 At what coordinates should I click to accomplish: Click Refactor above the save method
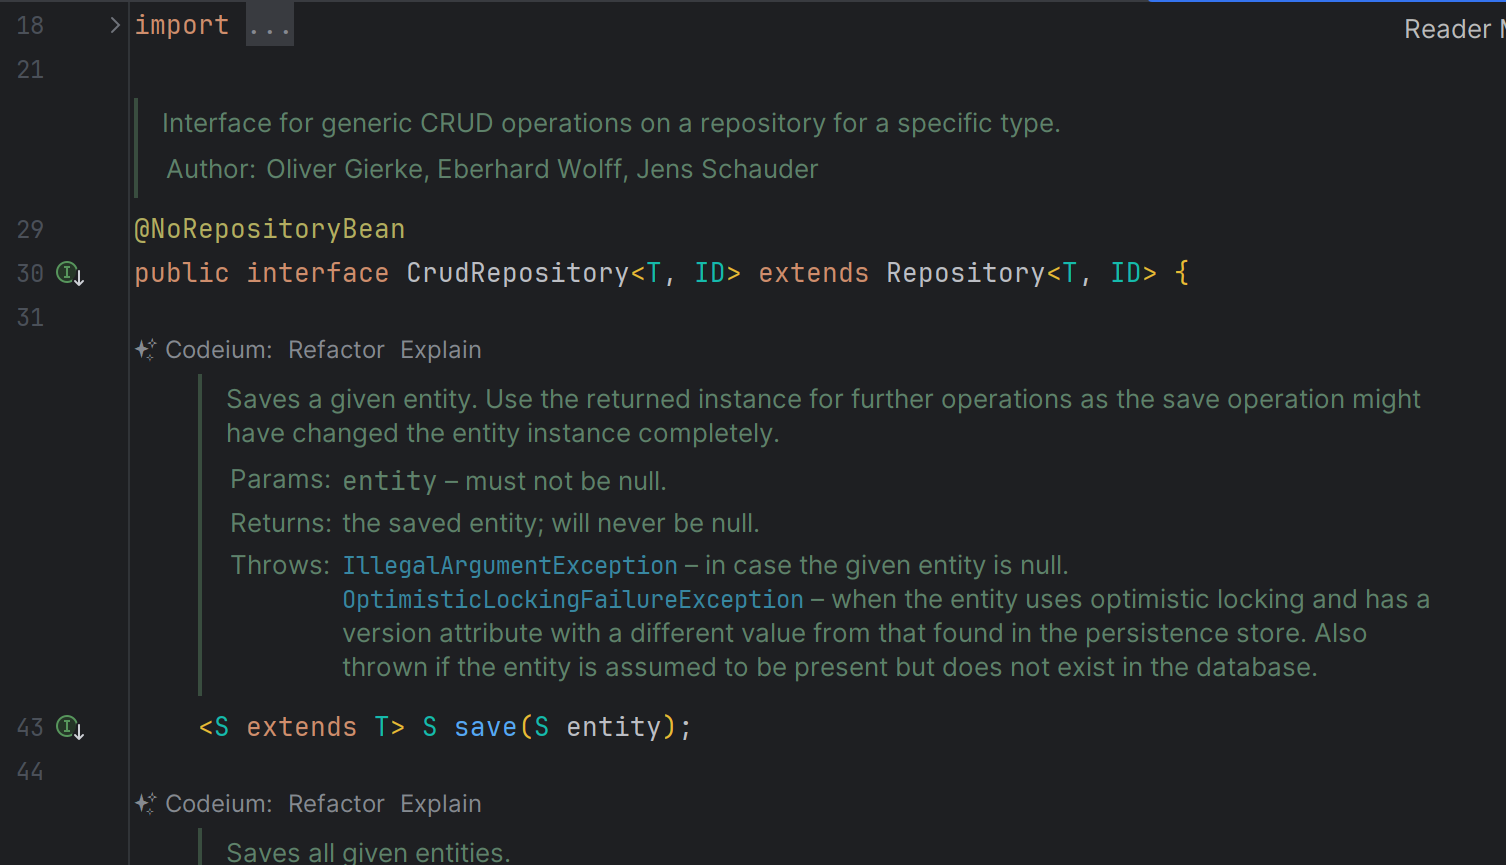[336, 350]
